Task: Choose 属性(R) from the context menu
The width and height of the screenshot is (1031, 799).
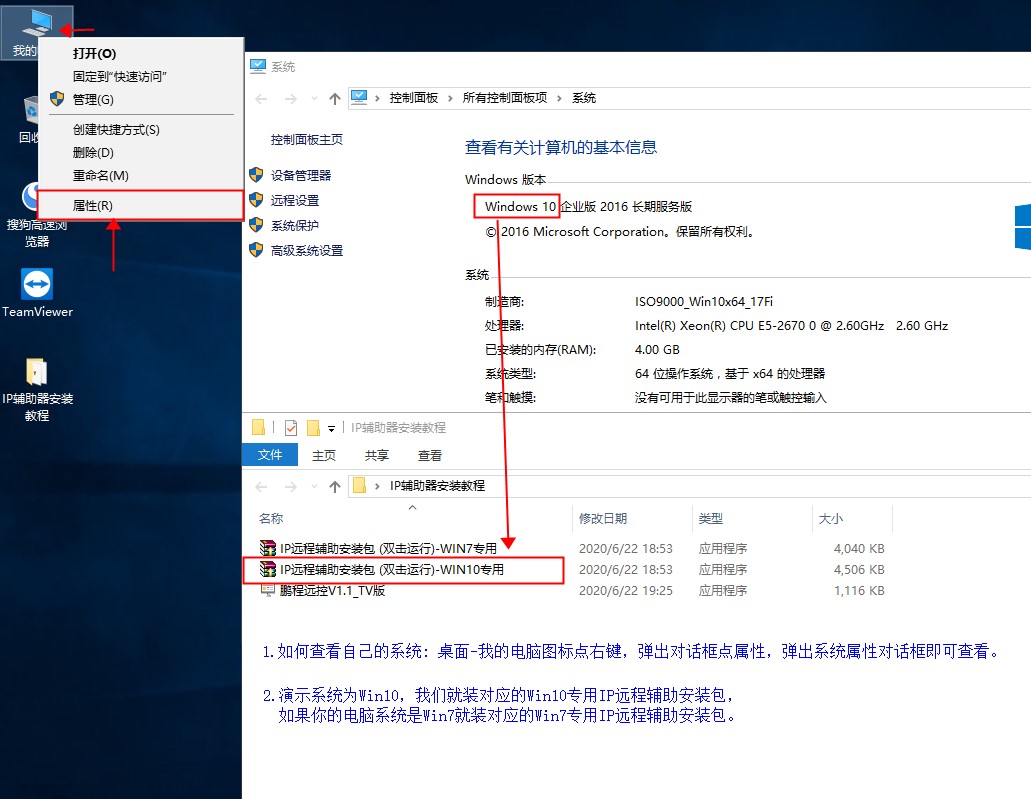Action: pyautogui.click(x=141, y=206)
